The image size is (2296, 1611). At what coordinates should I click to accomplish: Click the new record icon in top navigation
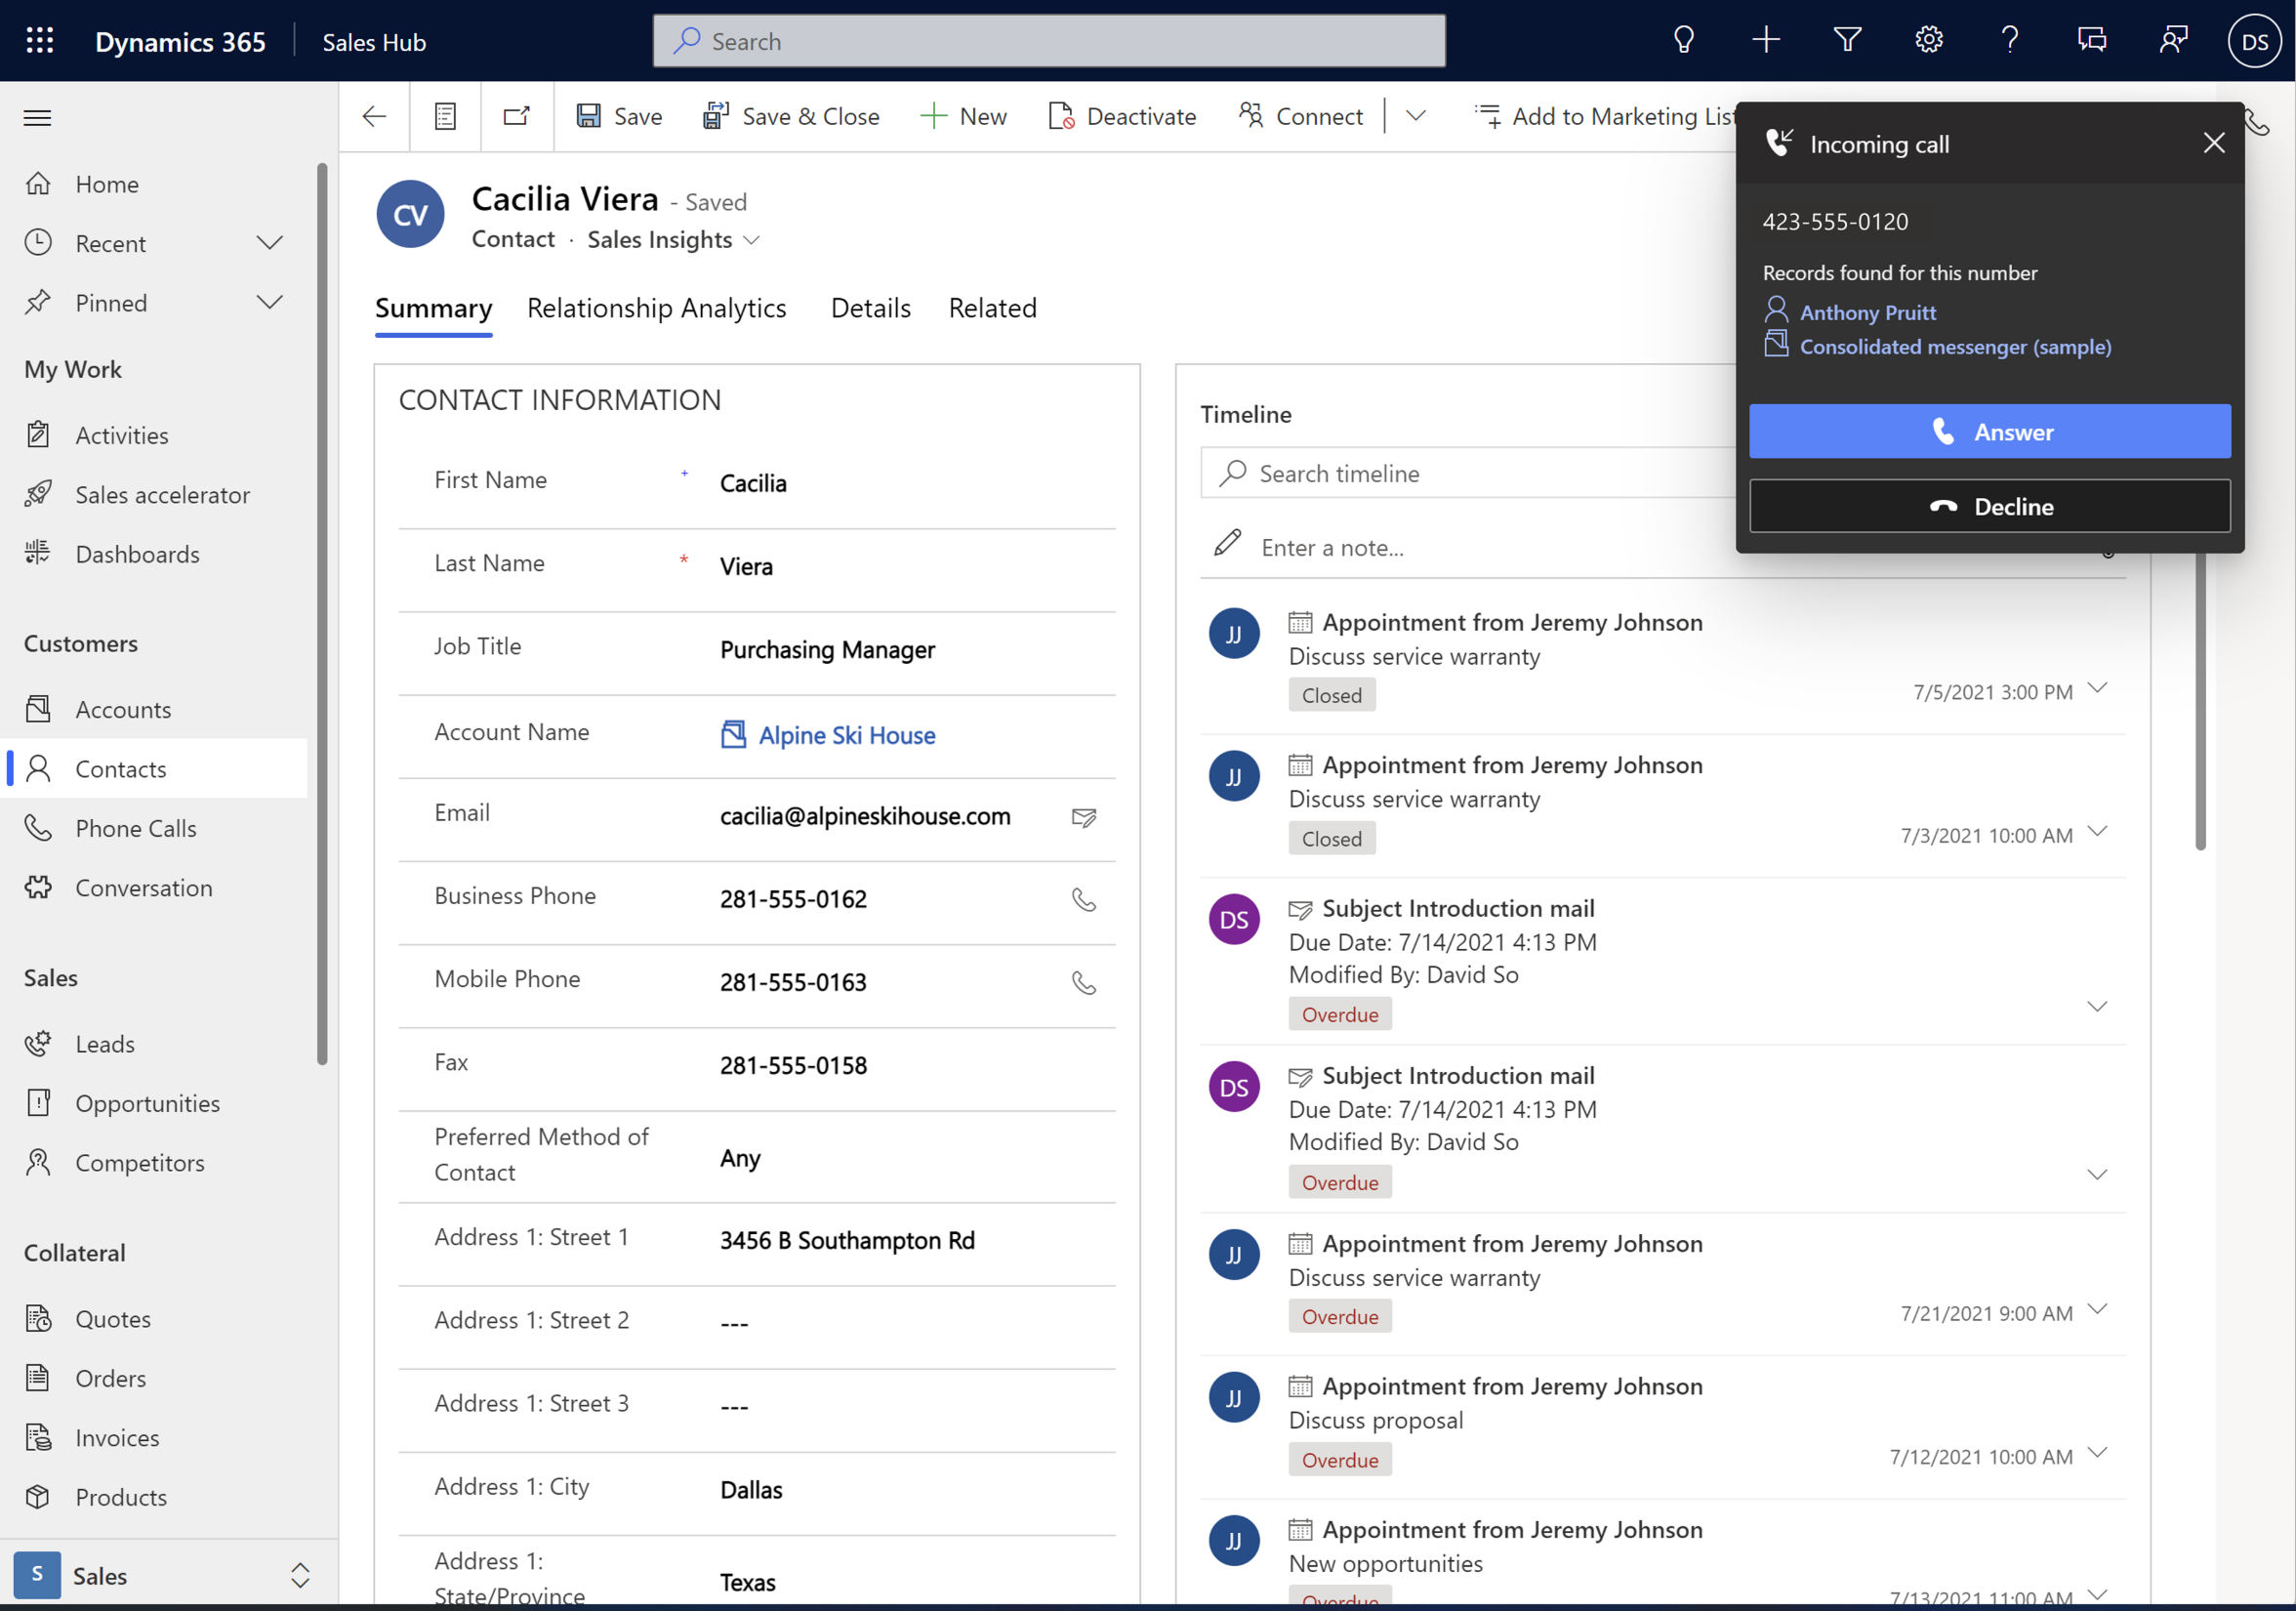pyautogui.click(x=1766, y=38)
